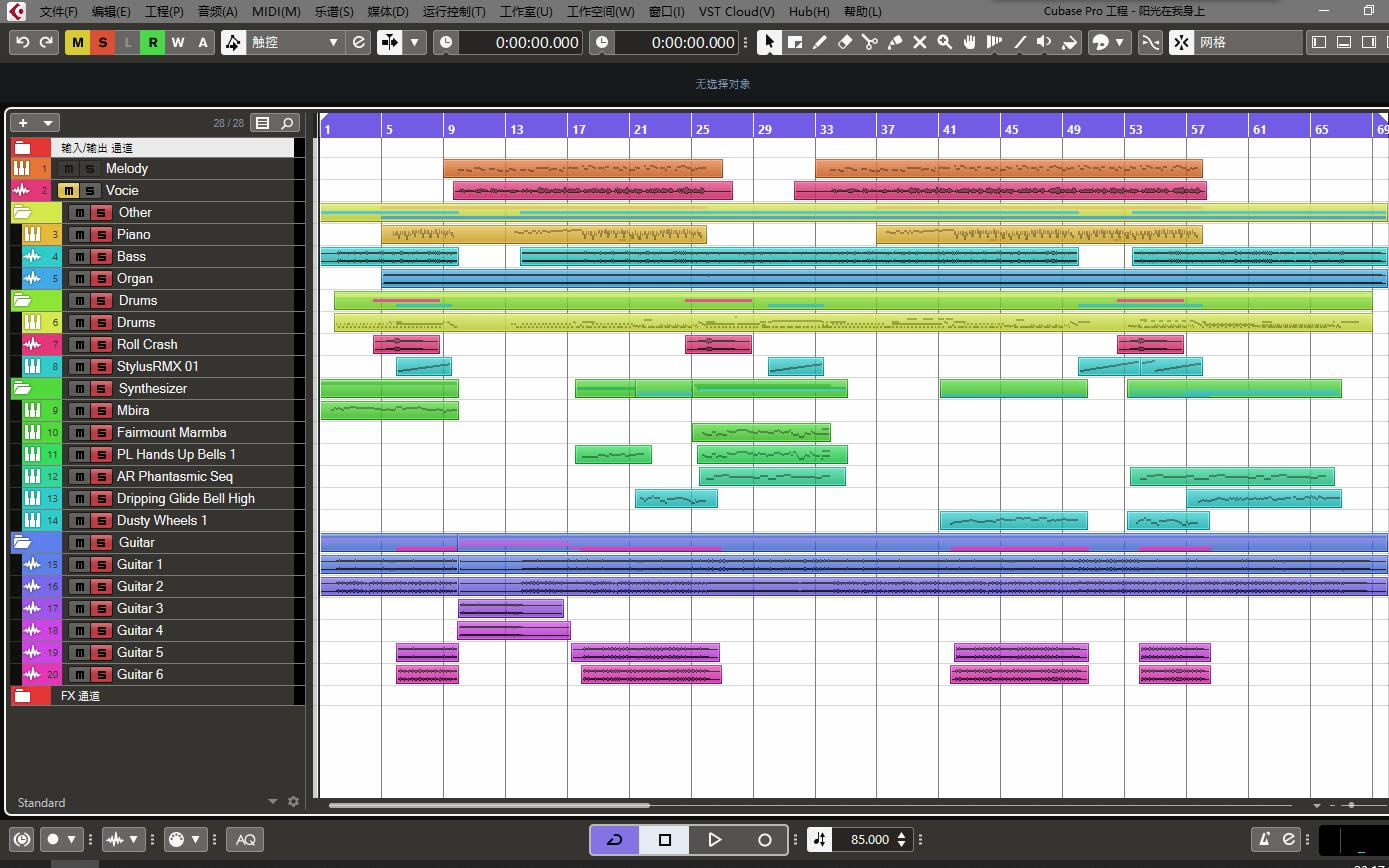
Task: Open the 编辑(E) menu
Action: pyautogui.click(x=111, y=11)
